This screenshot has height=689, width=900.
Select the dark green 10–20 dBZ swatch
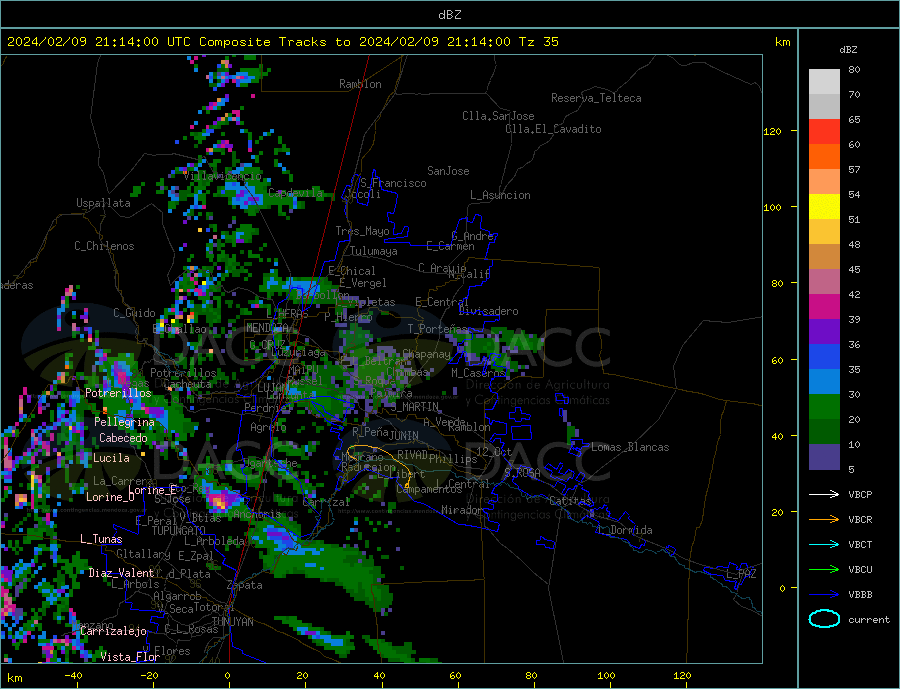tap(824, 432)
